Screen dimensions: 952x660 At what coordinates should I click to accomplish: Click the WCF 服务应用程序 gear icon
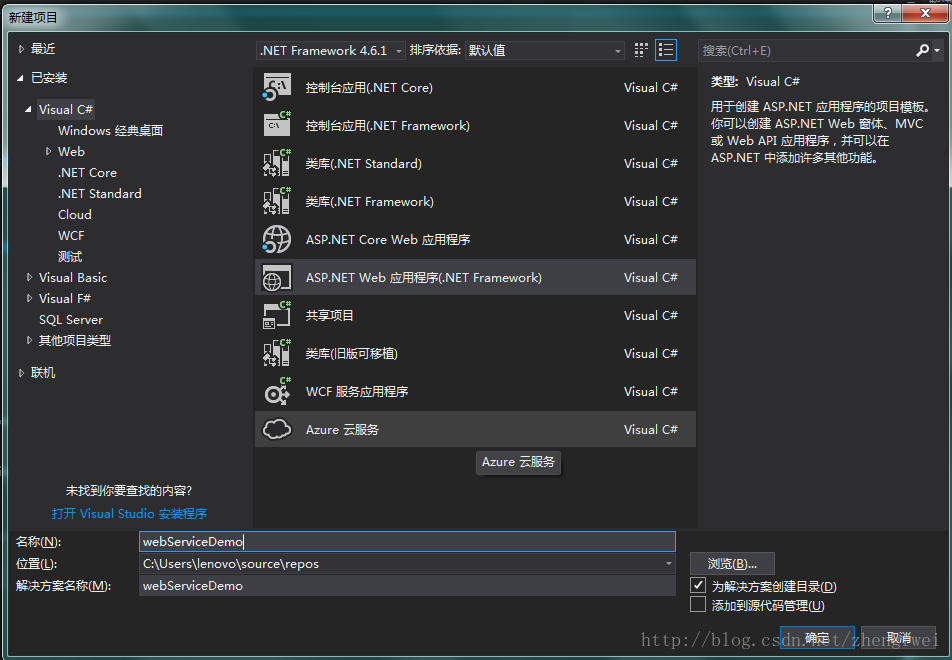pos(277,391)
